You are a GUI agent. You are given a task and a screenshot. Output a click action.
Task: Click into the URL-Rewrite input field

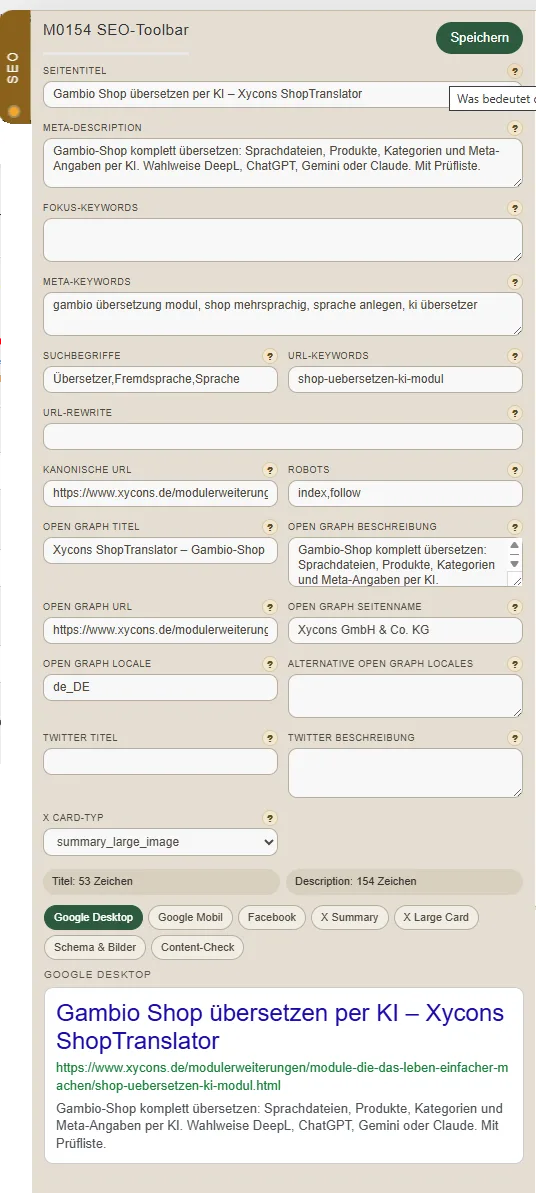(283, 437)
